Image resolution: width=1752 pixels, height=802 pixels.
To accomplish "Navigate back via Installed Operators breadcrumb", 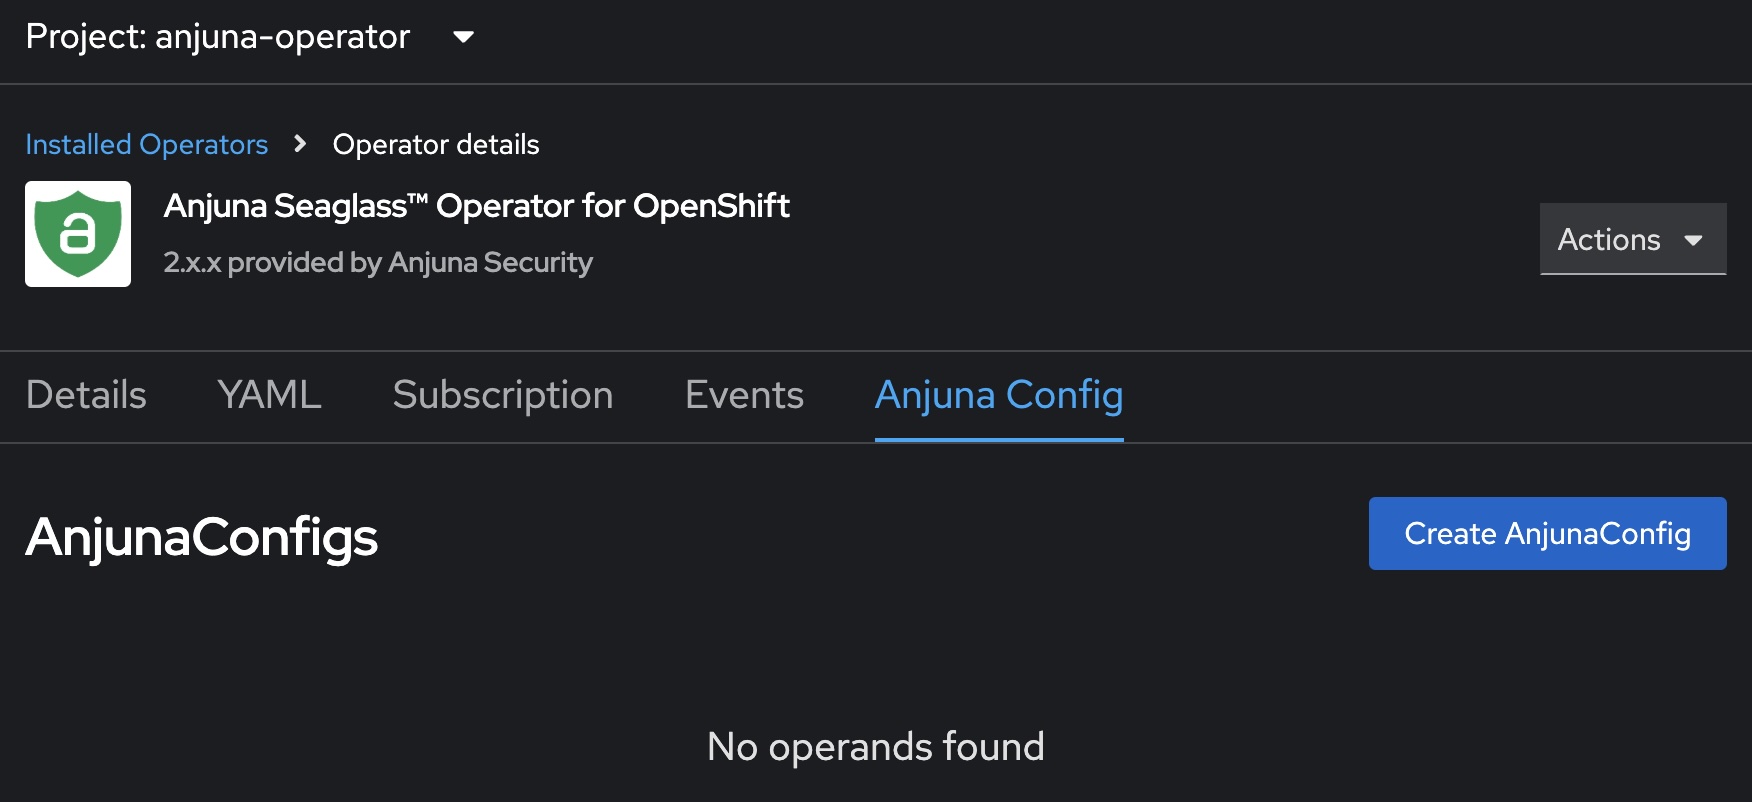I will [146, 145].
